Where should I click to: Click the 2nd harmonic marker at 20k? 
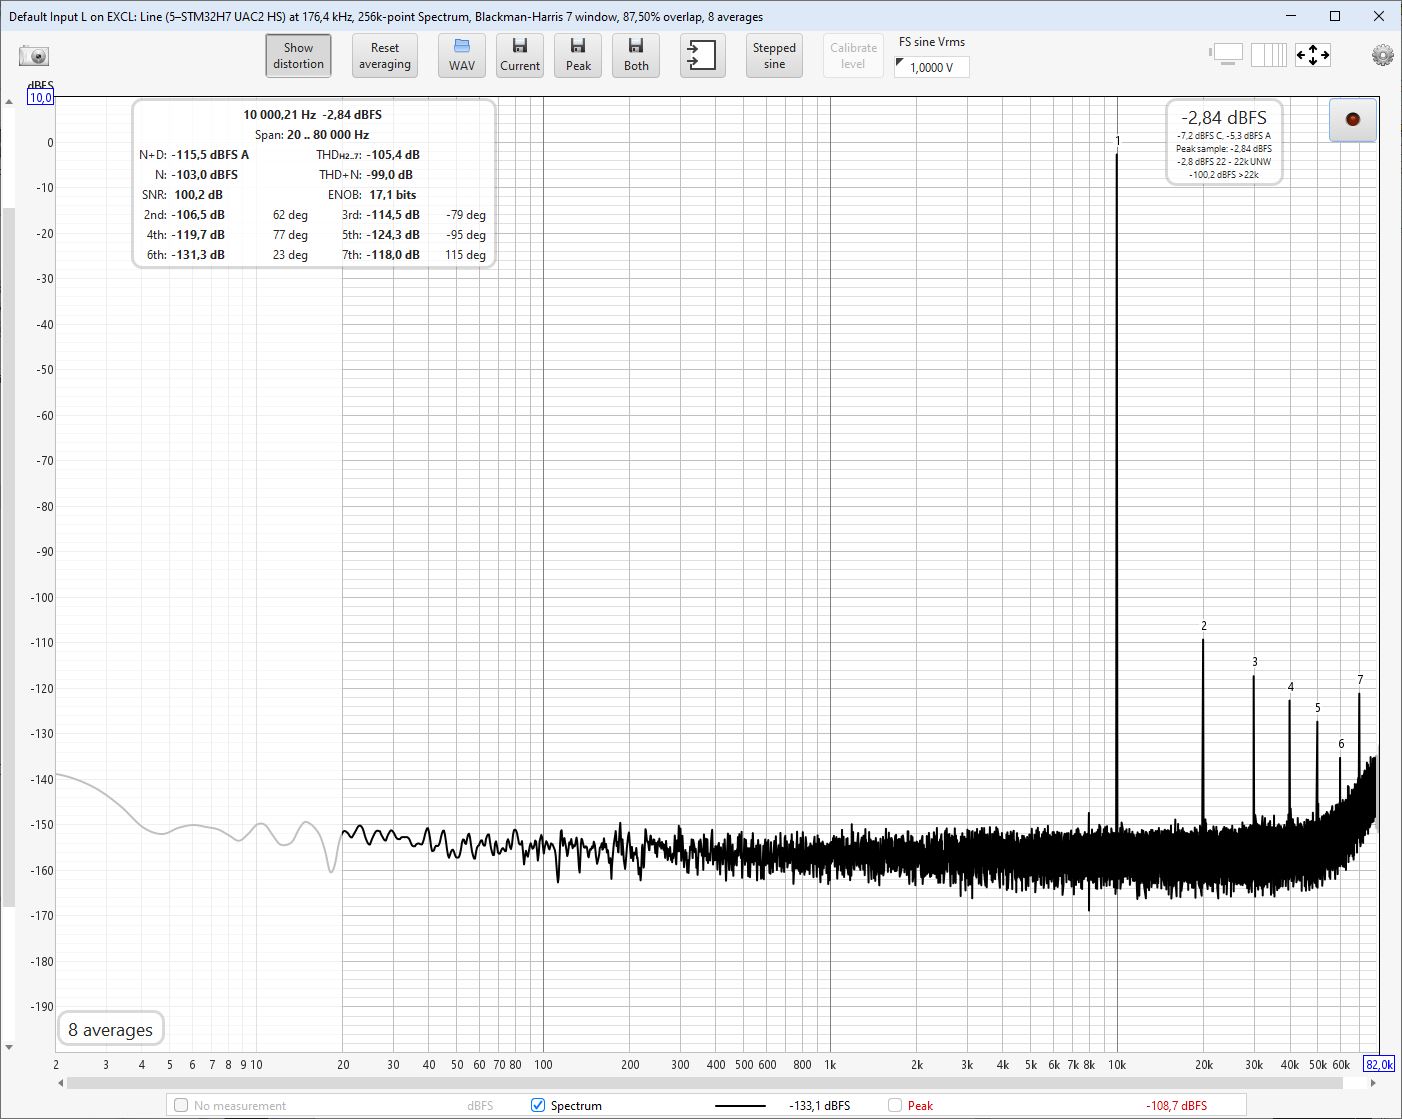1204,626
